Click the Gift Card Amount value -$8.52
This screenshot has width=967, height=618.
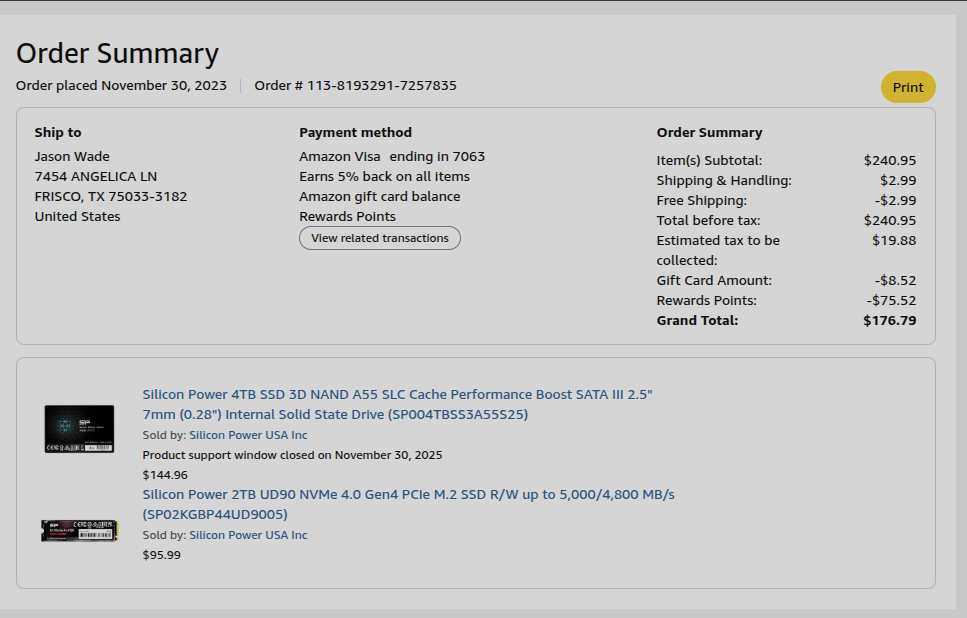click(895, 281)
